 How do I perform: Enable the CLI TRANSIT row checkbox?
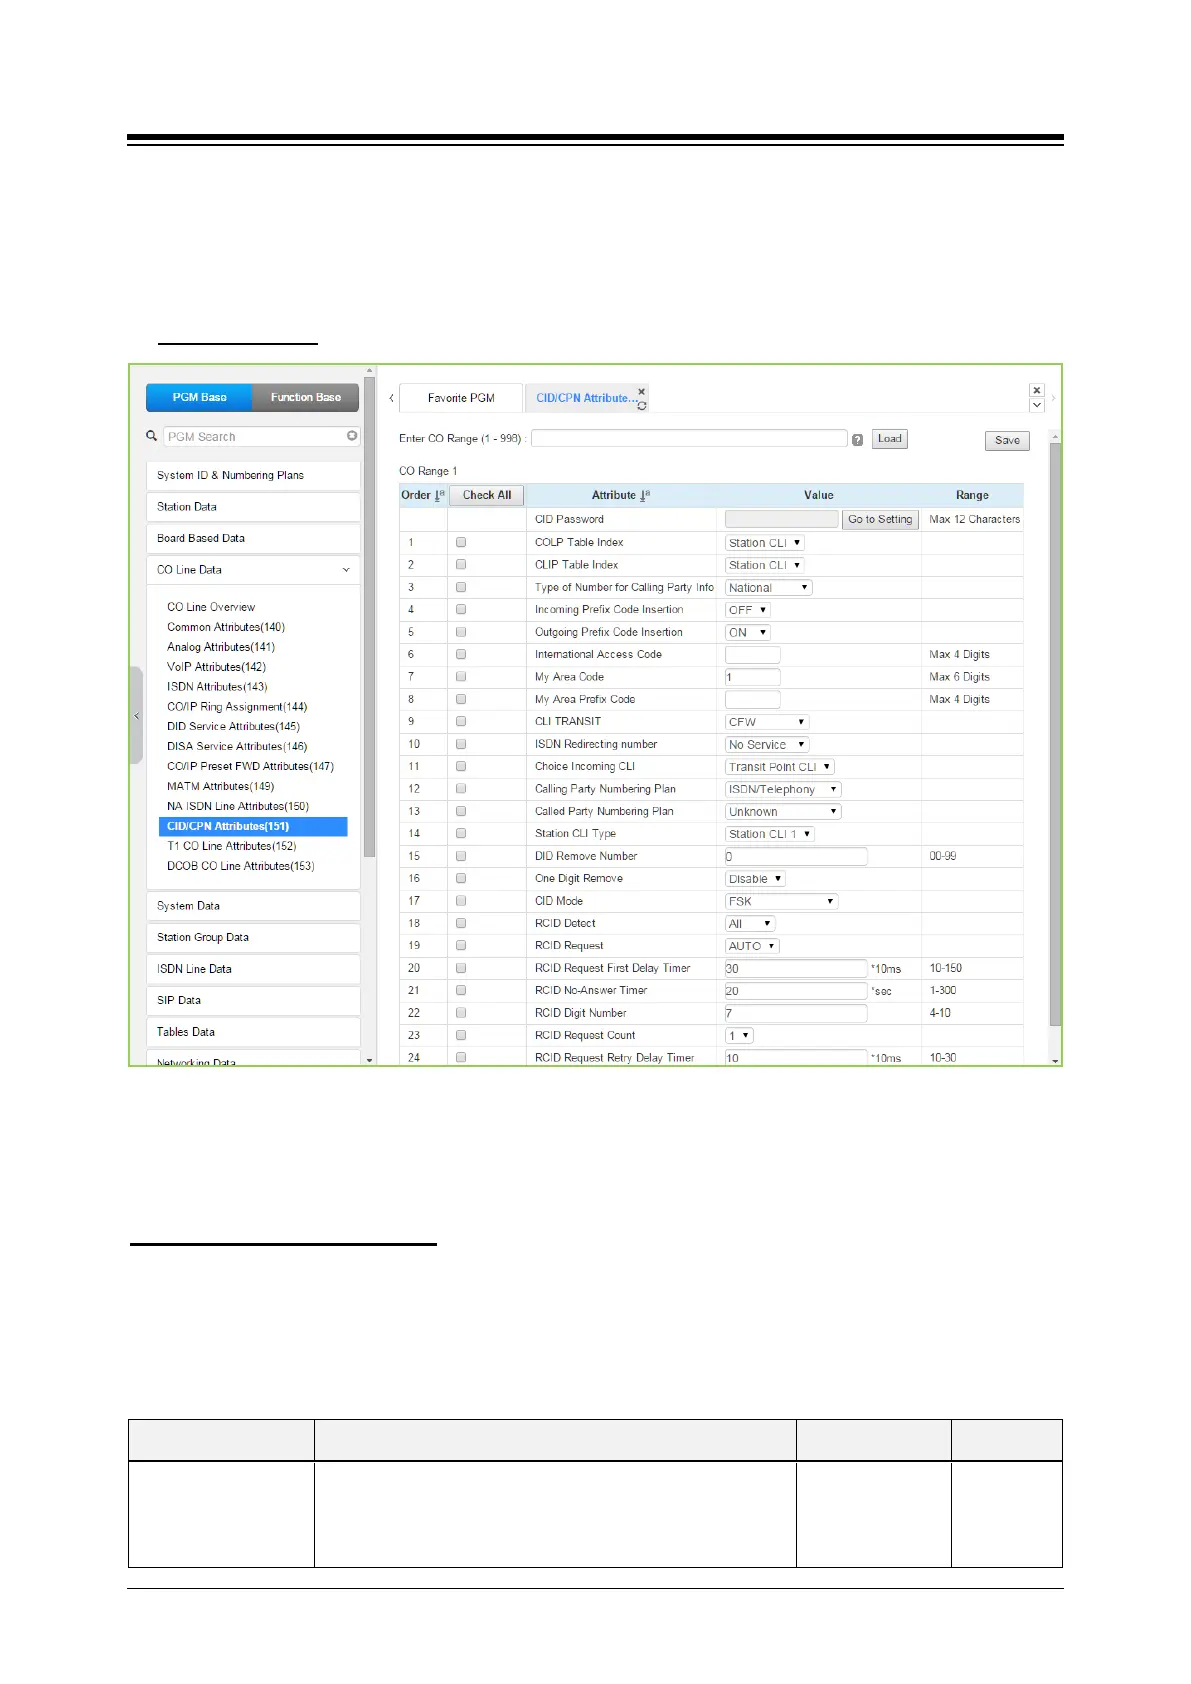461,721
